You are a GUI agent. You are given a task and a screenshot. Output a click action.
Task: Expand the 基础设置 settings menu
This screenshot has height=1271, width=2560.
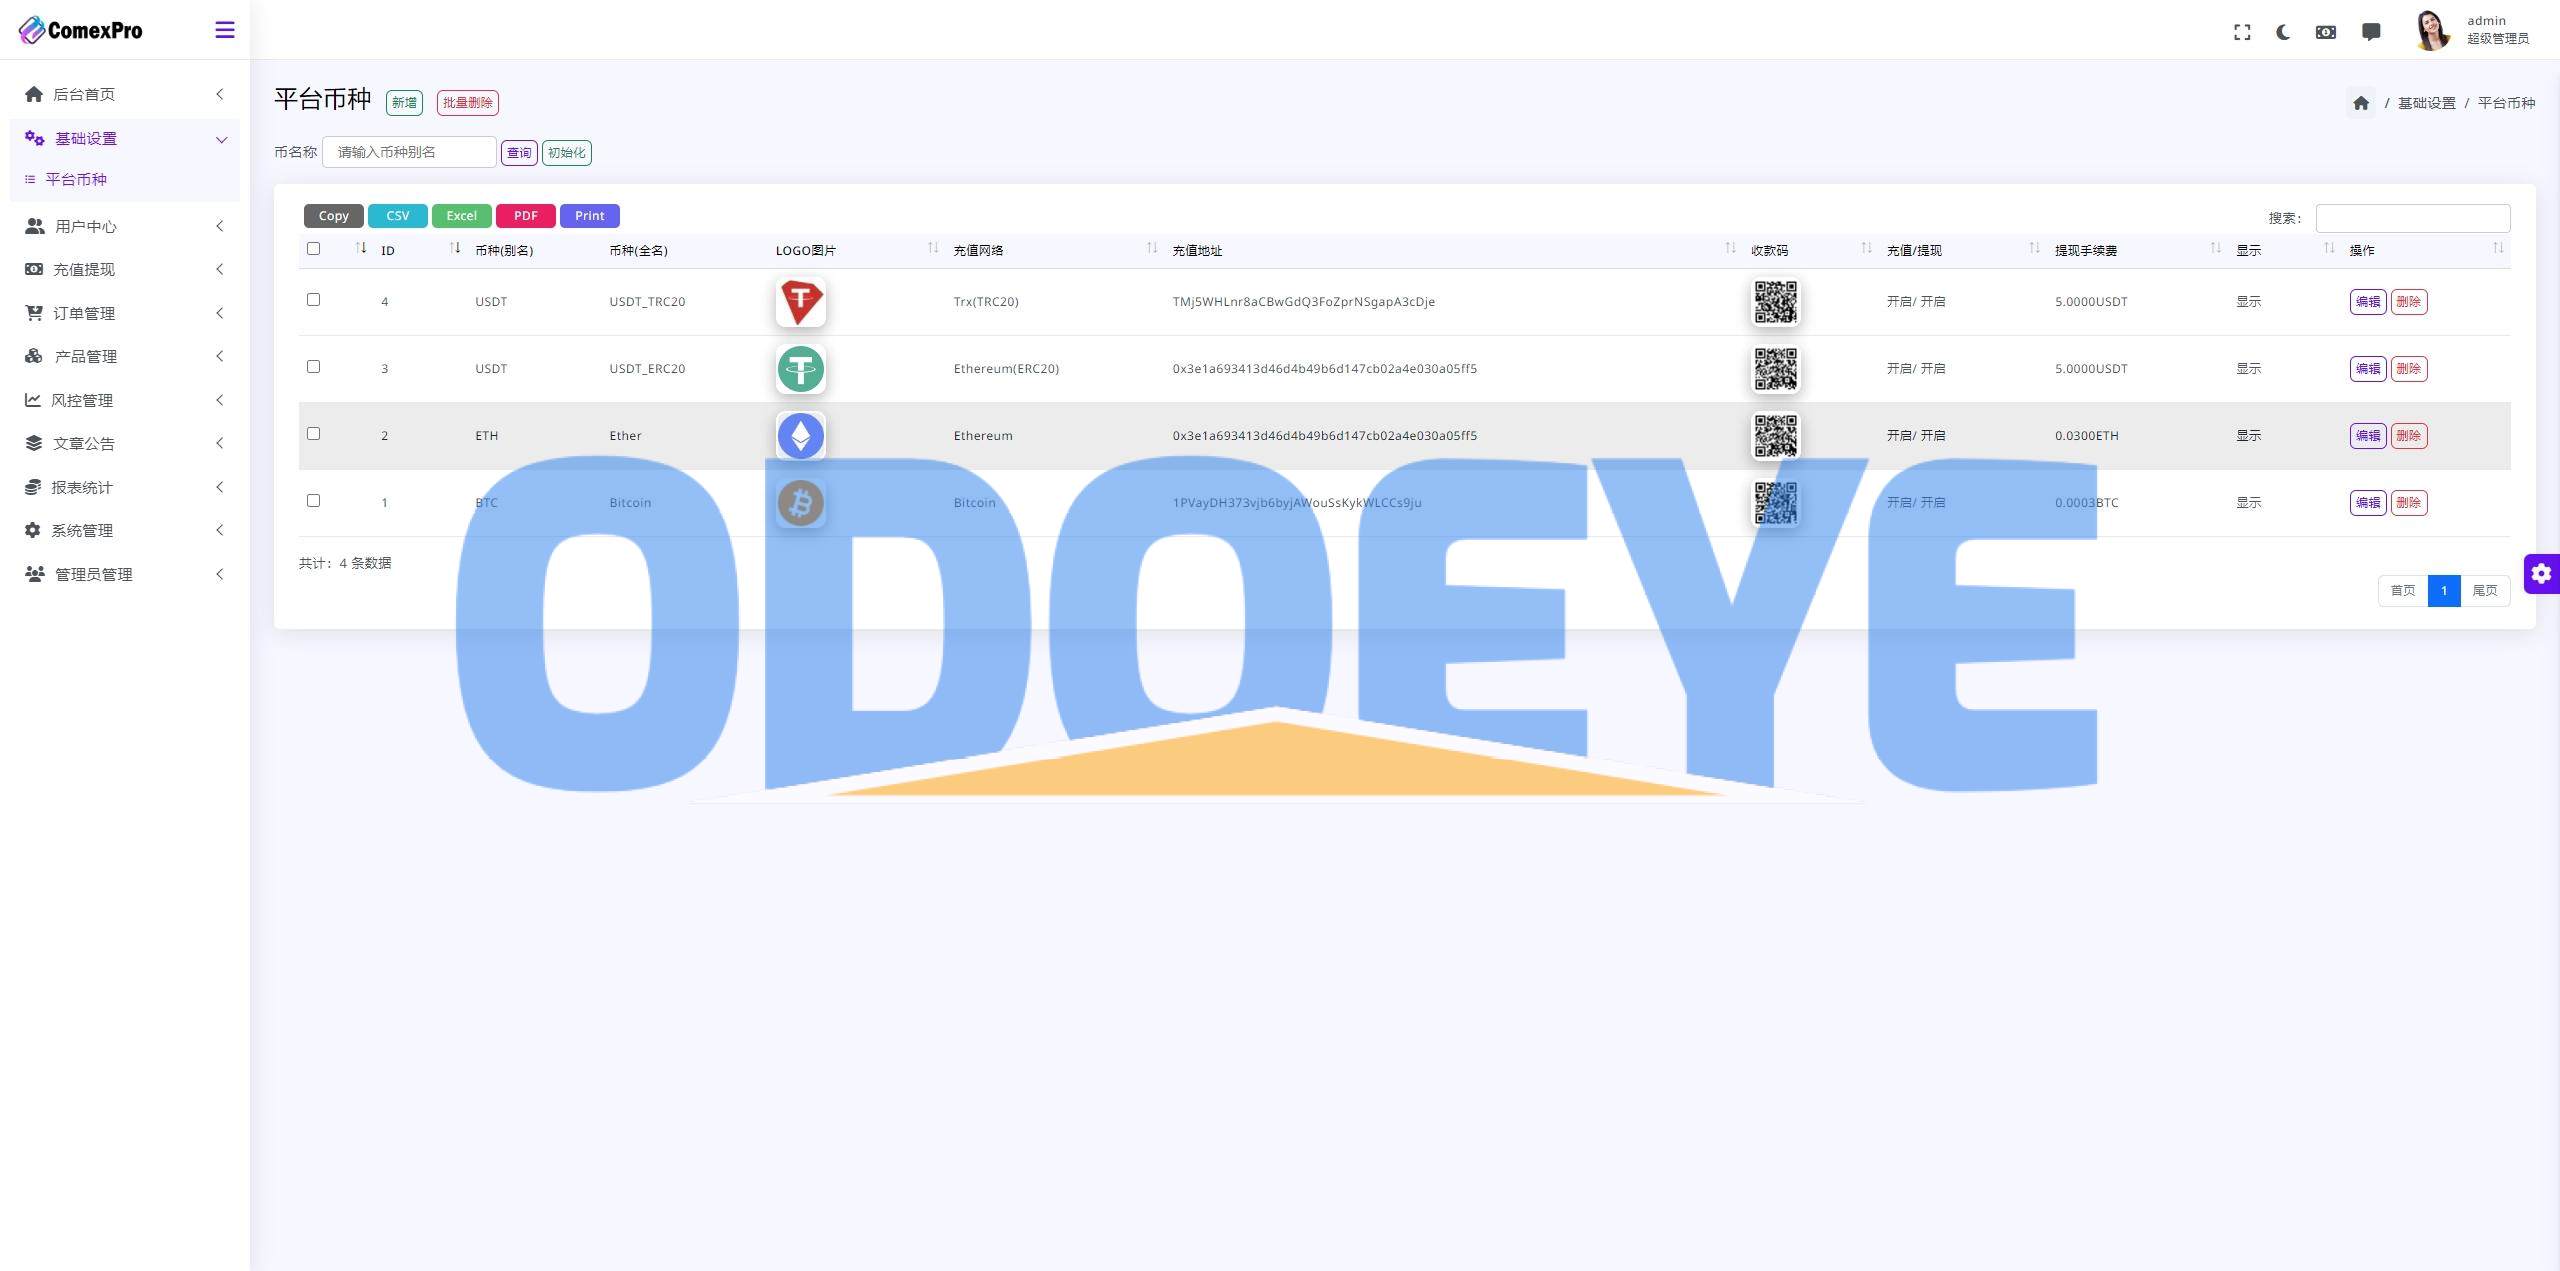point(122,137)
